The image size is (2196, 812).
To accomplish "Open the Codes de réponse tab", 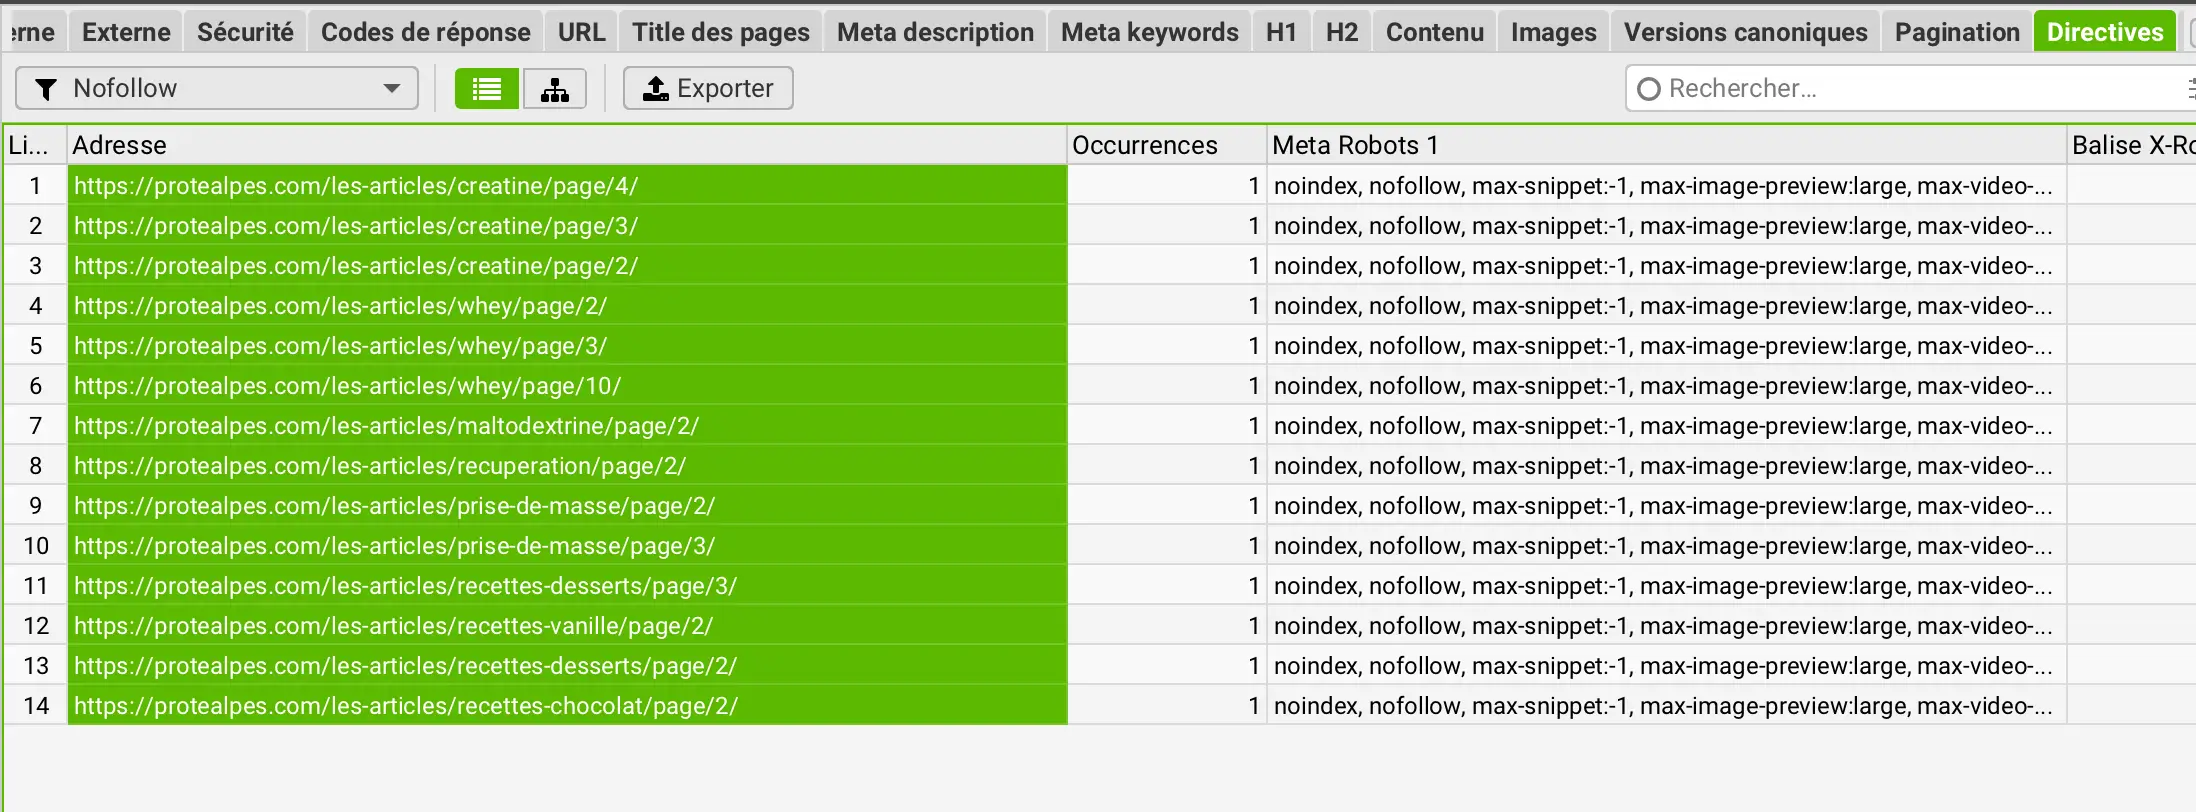I will click(x=425, y=32).
